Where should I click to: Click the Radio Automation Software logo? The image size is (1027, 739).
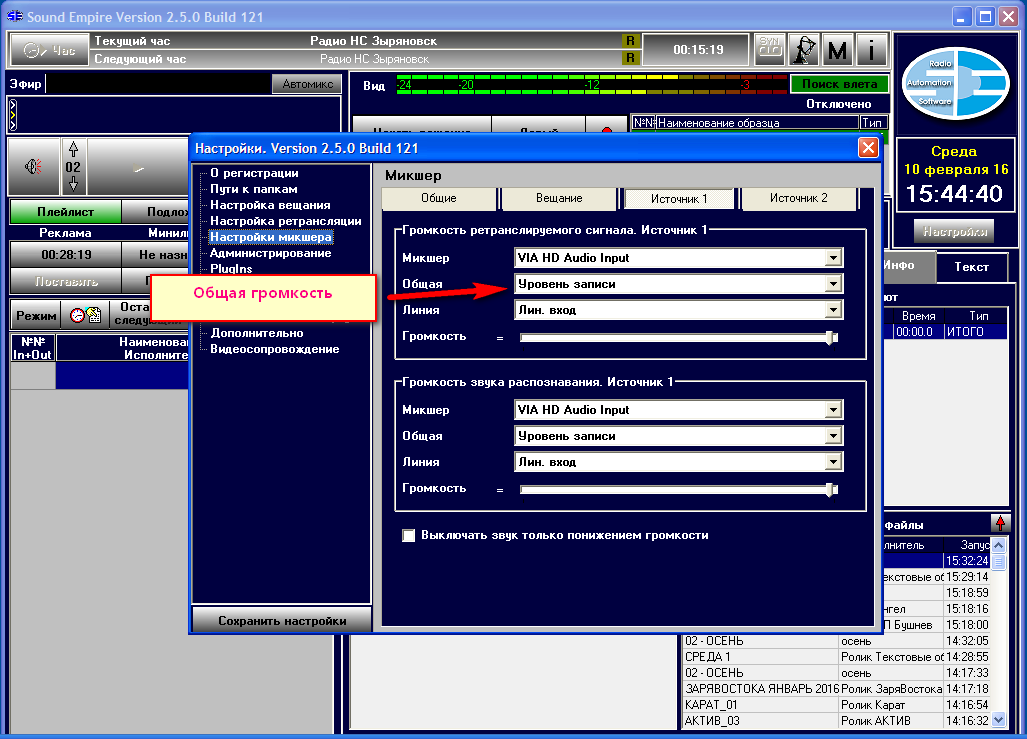click(956, 83)
